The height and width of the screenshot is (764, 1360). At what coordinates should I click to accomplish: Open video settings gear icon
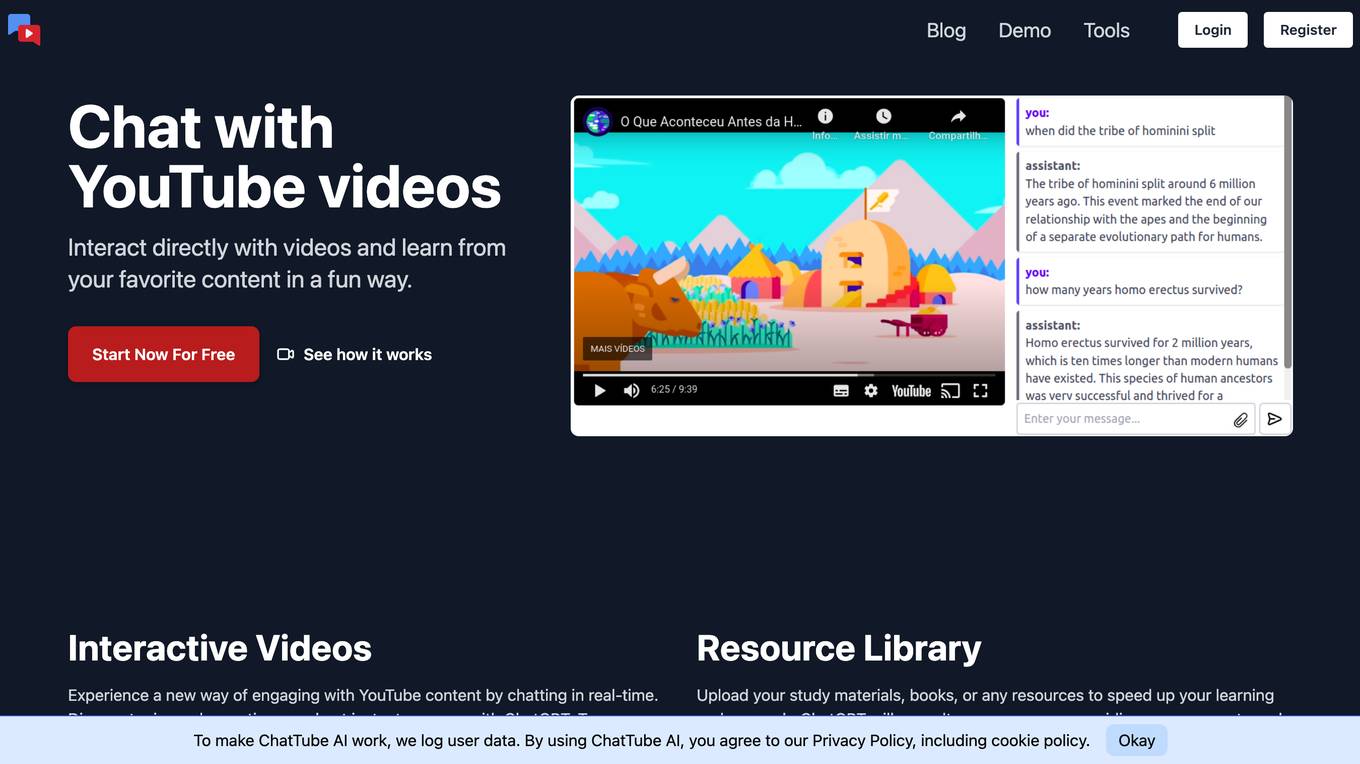point(871,391)
